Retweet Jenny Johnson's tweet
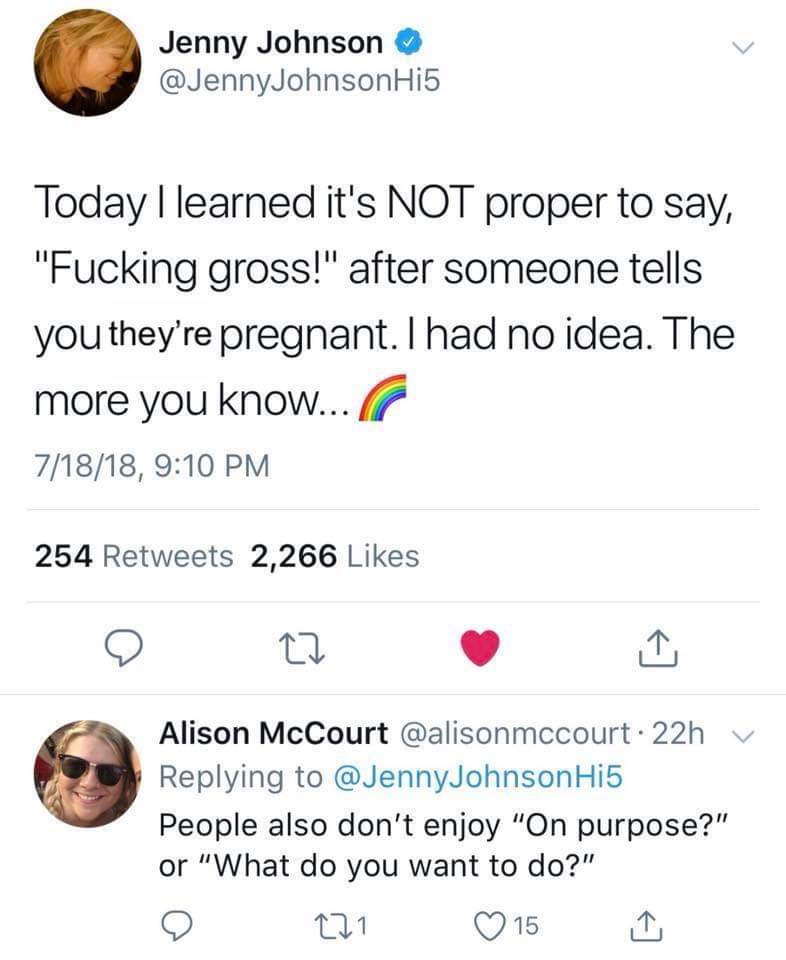Viewport: 786px width, 960px height. pos(302,650)
